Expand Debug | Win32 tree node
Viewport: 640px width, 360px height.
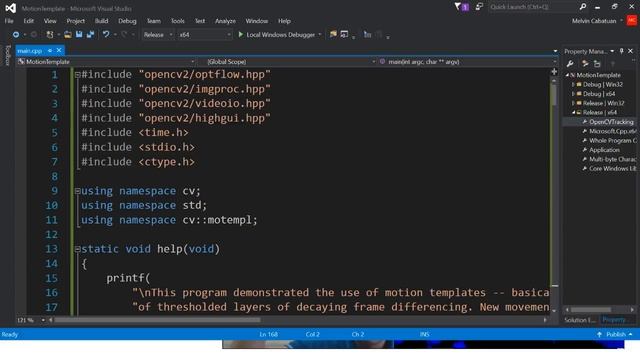tap(573, 84)
